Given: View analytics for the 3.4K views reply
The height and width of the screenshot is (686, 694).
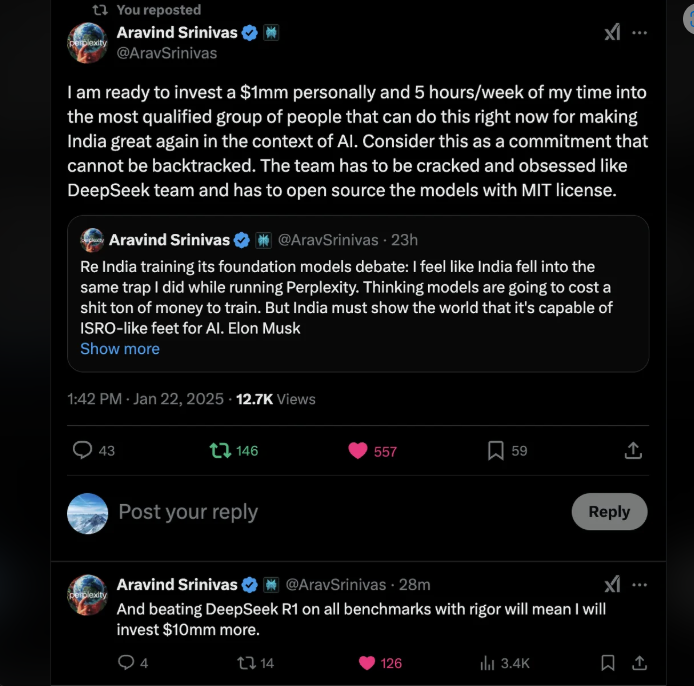Looking at the screenshot, I should click(489, 662).
